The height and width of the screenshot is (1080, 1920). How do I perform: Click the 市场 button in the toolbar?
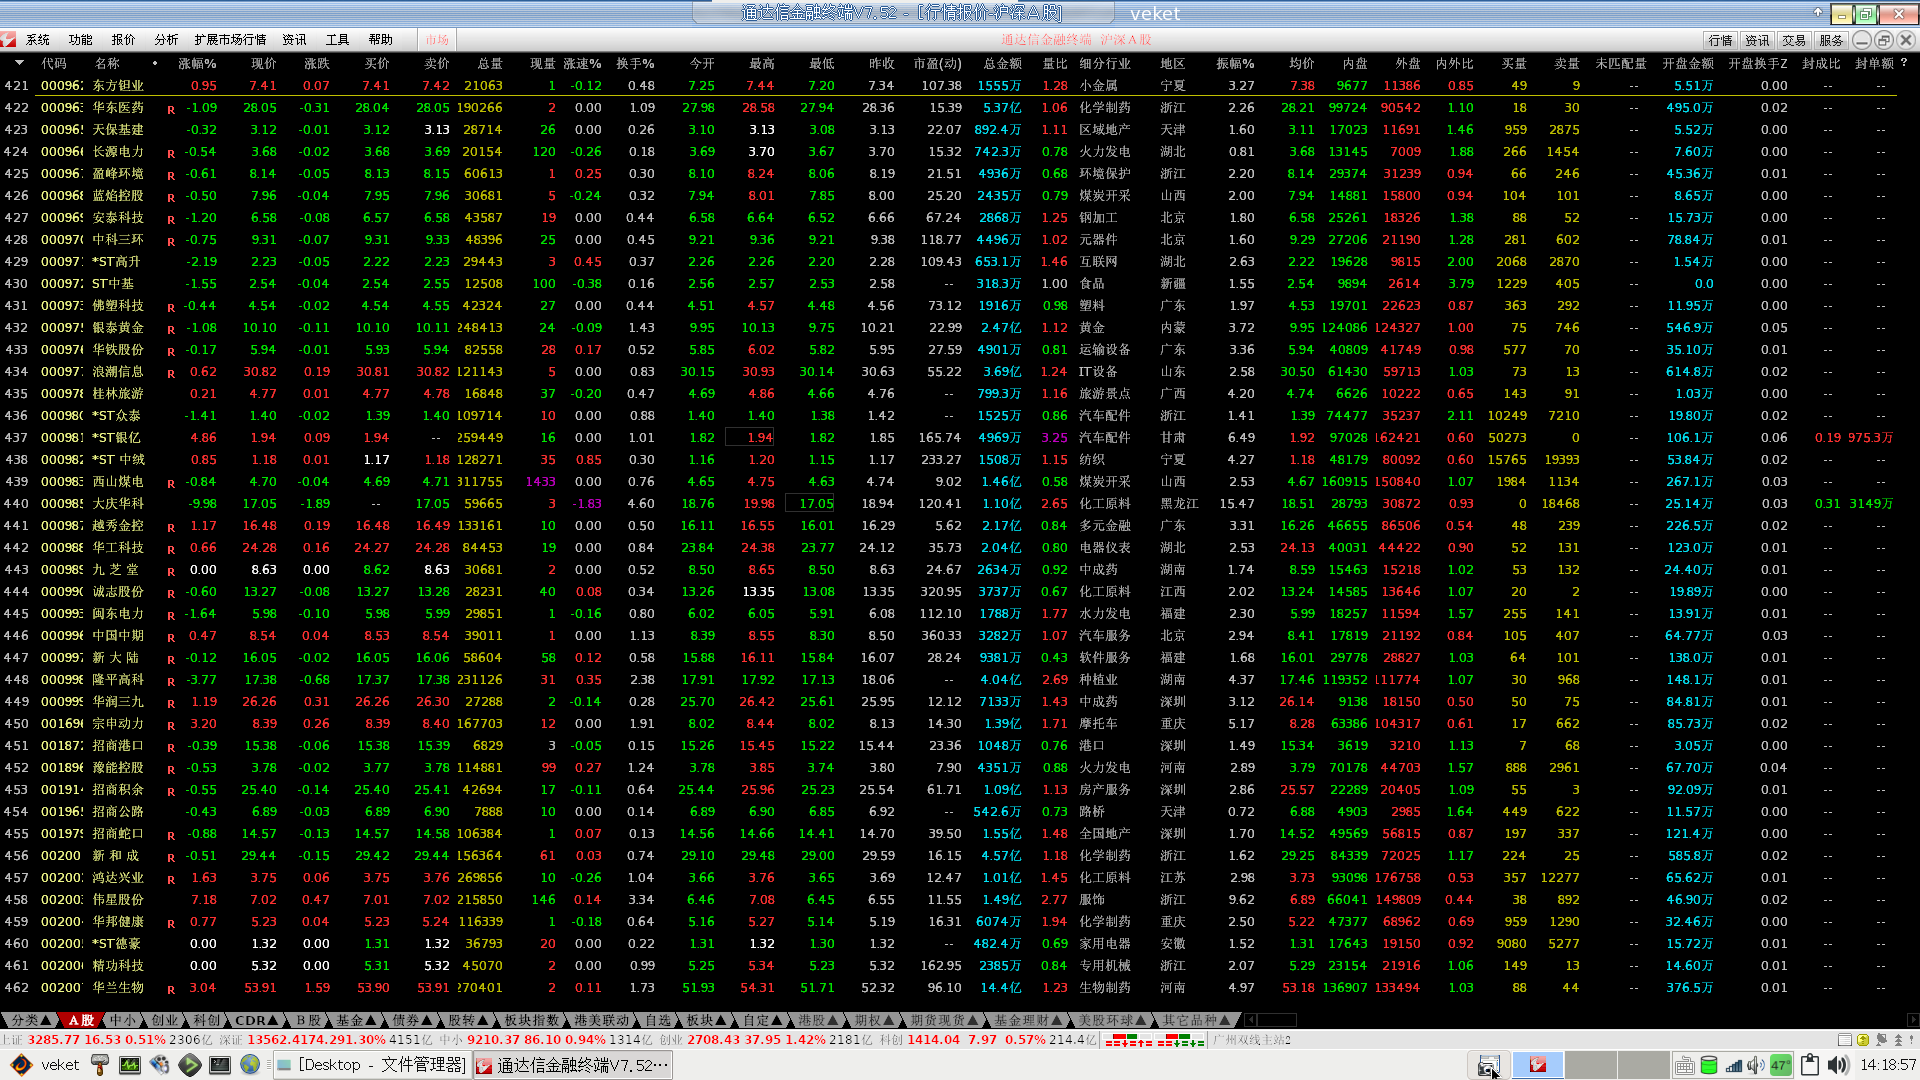pyautogui.click(x=438, y=40)
